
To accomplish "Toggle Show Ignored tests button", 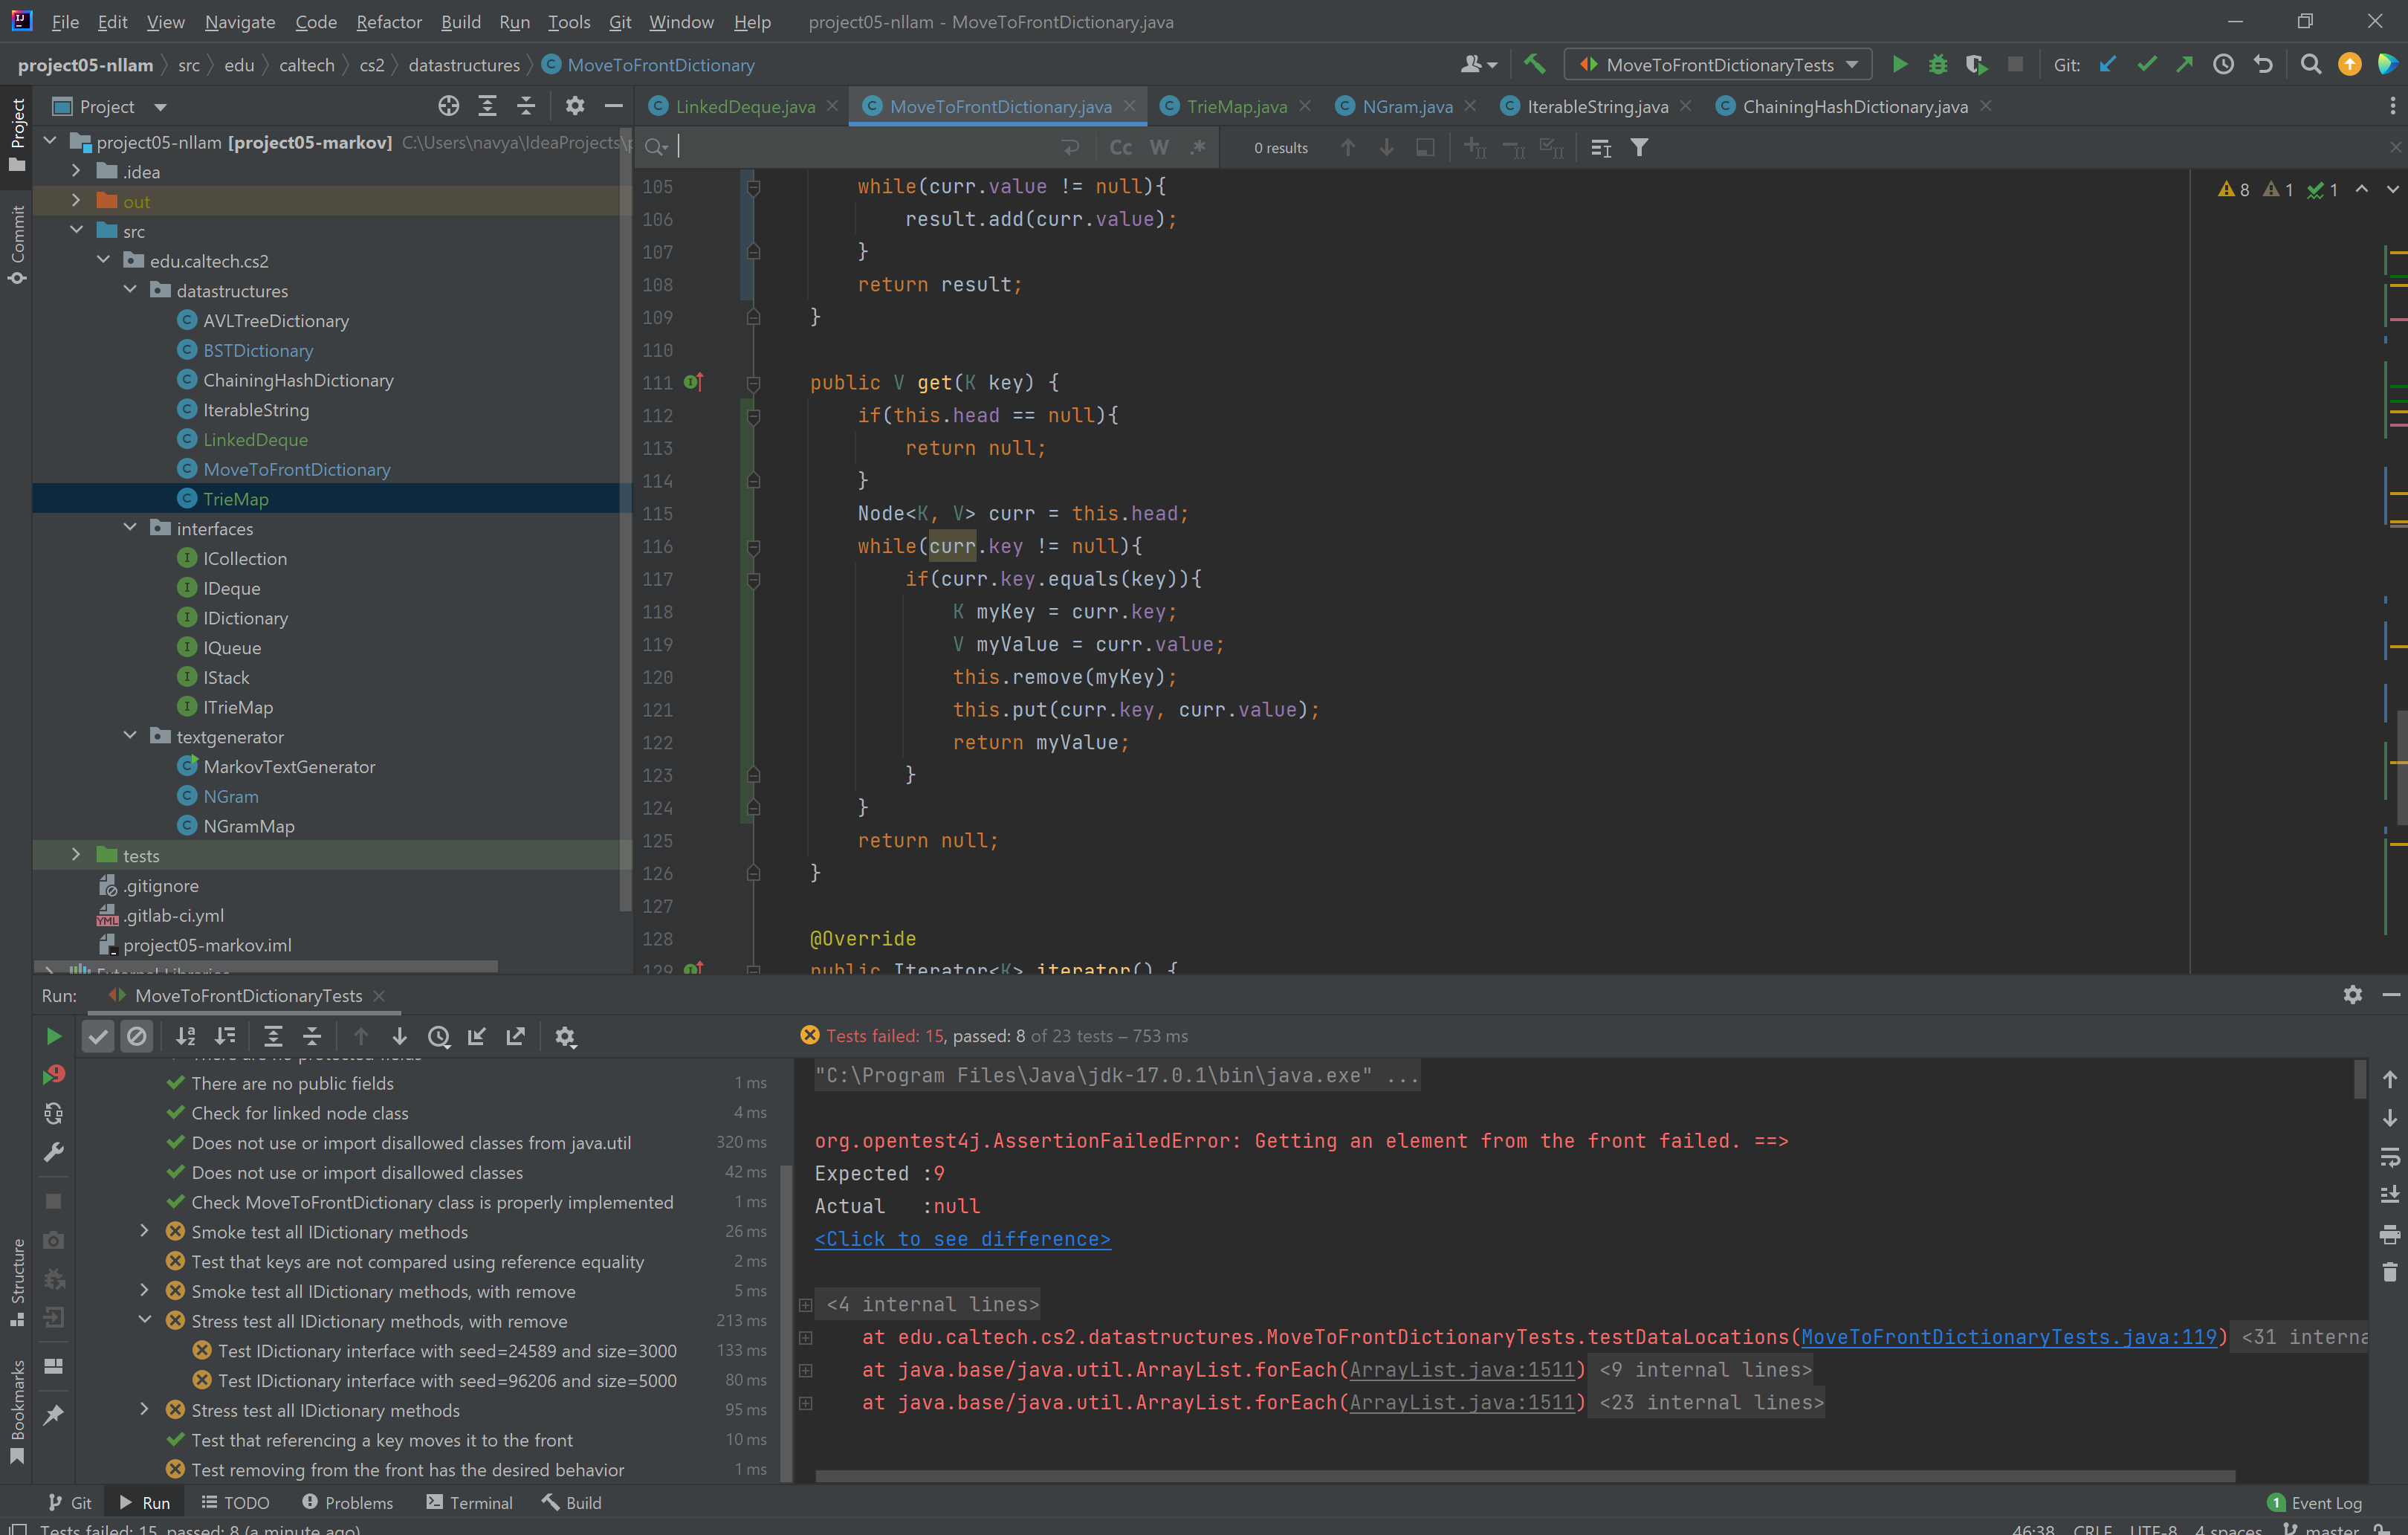I will pos(137,1037).
